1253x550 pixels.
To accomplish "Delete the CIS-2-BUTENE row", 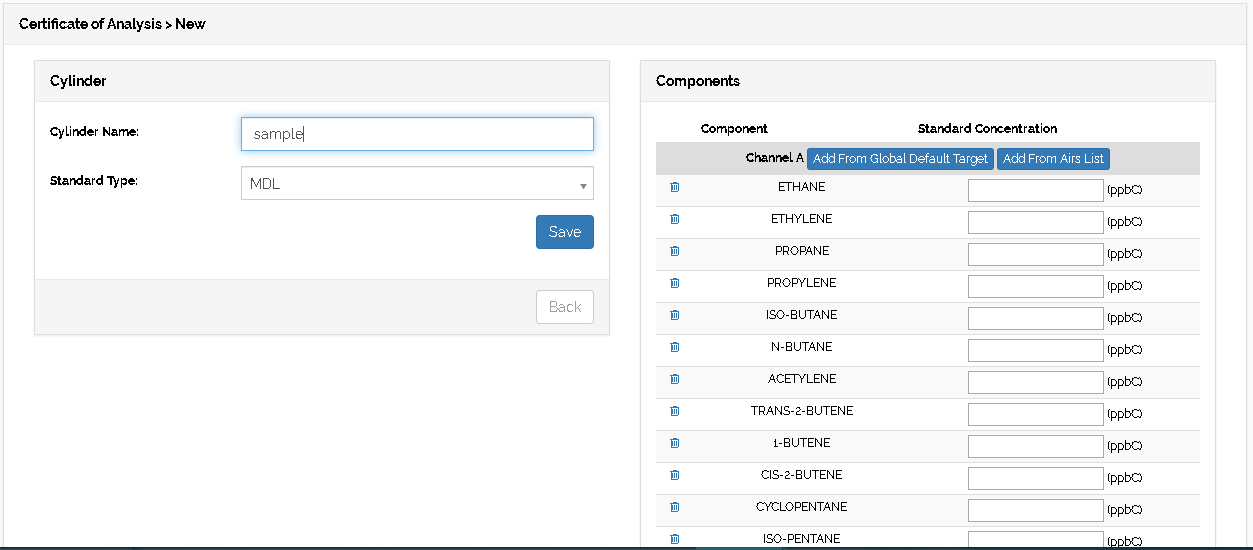I will tap(675, 475).
